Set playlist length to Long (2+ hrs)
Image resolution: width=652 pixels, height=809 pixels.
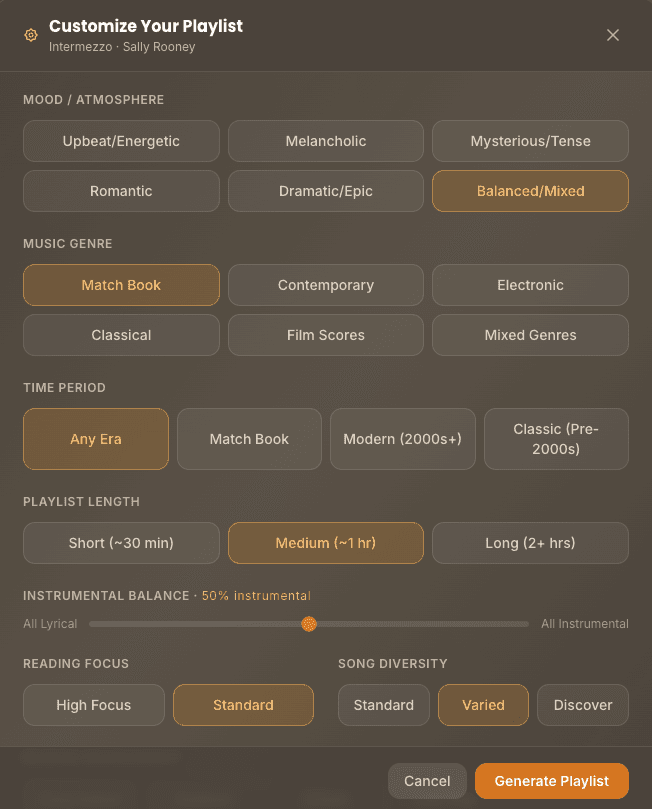coord(530,542)
